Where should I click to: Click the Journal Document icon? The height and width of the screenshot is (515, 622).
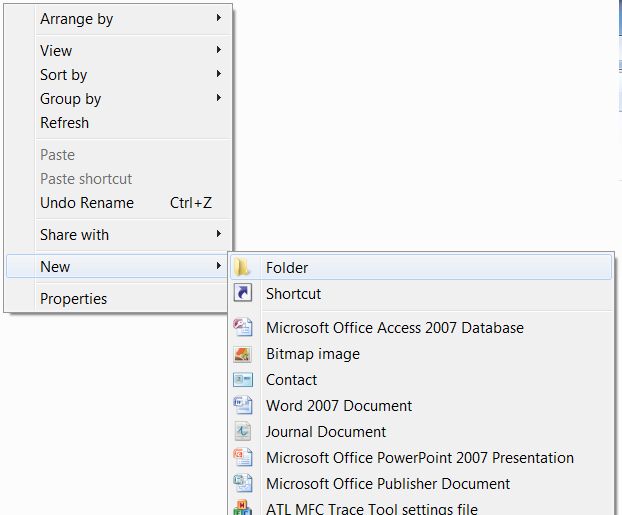click(243, 431)
